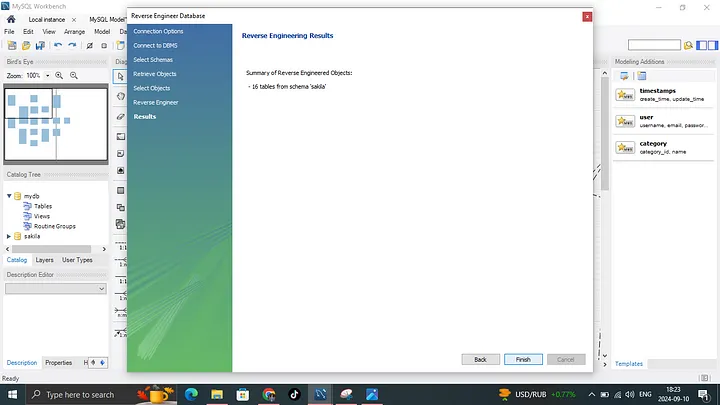Create a new model from the toolbar
720x405 pixels.
pos(12,45)
